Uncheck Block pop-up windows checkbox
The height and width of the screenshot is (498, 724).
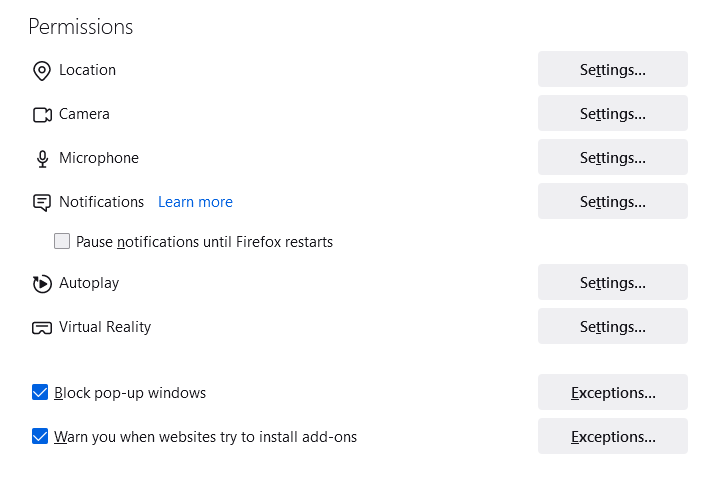(40, 393)
